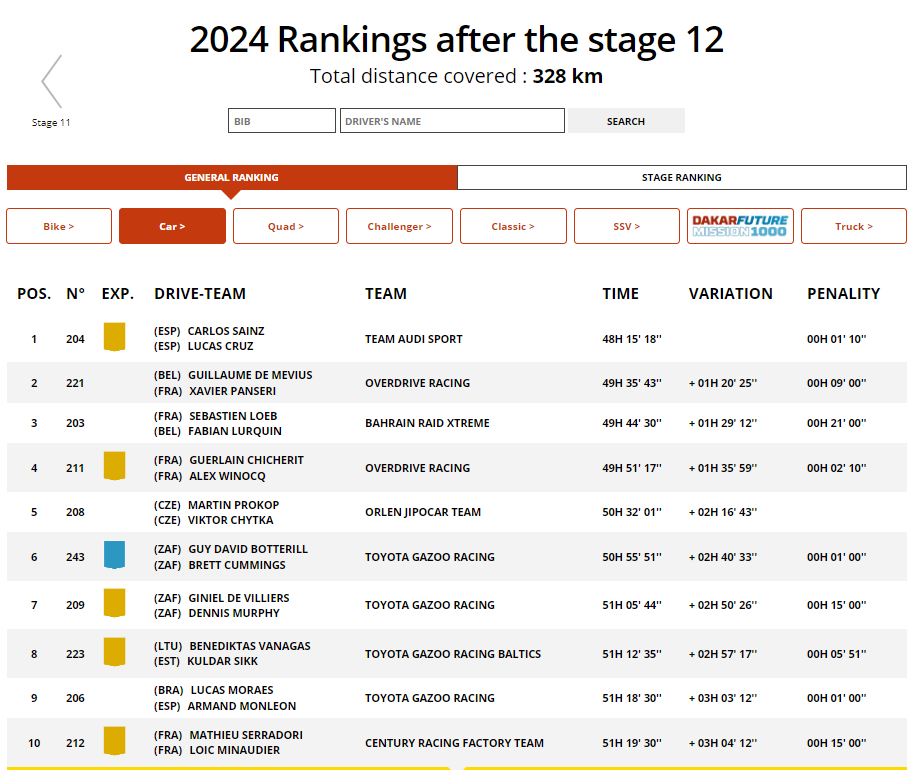Click co-driver name Loic Minaudier
The image size is (917, 770).
[235, 750]
